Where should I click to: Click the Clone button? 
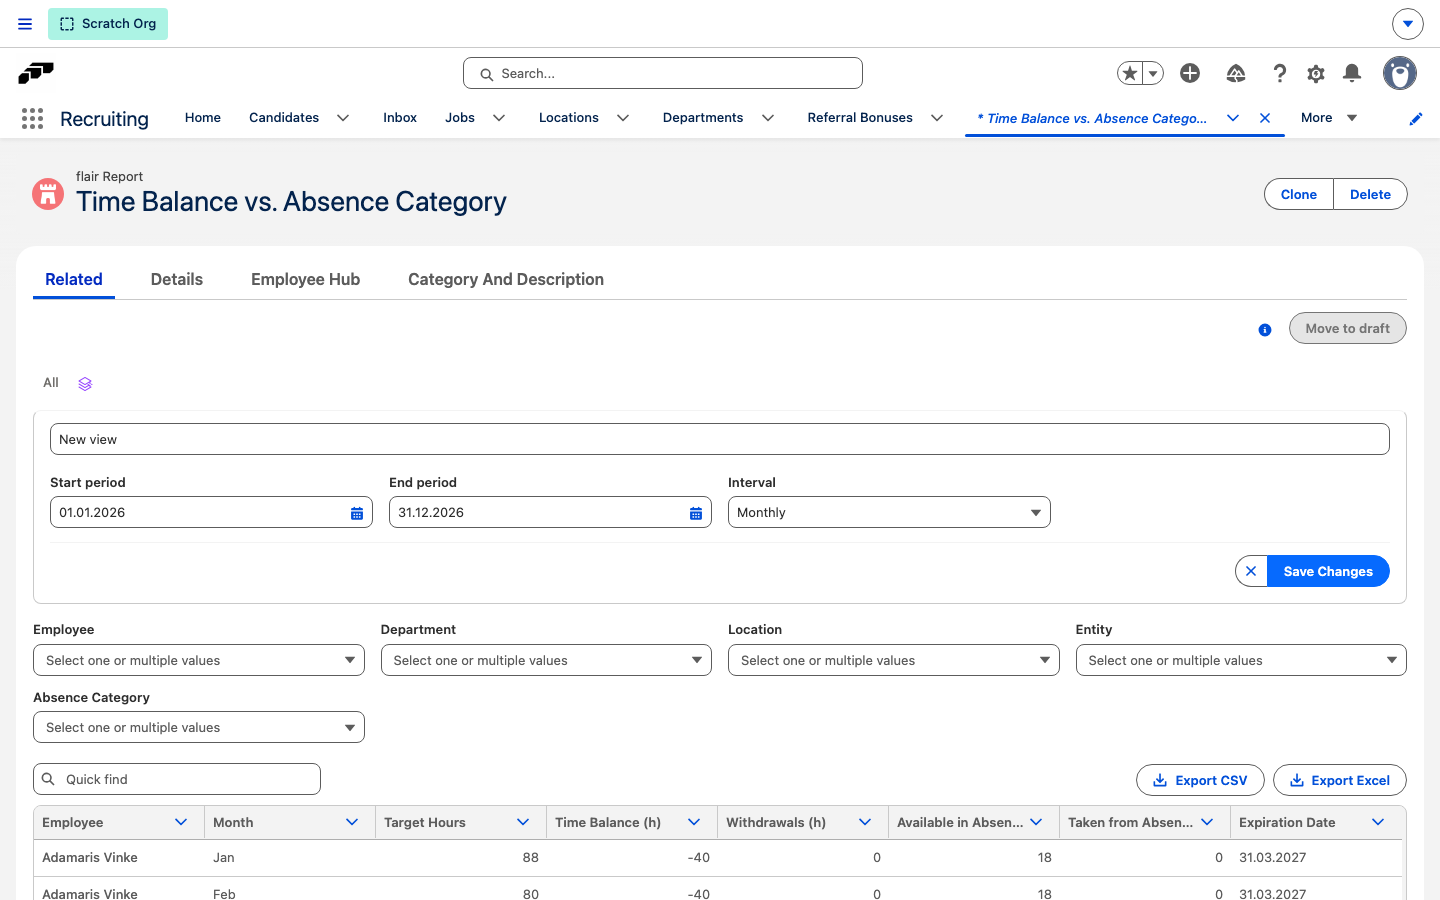click(1299, 194)
